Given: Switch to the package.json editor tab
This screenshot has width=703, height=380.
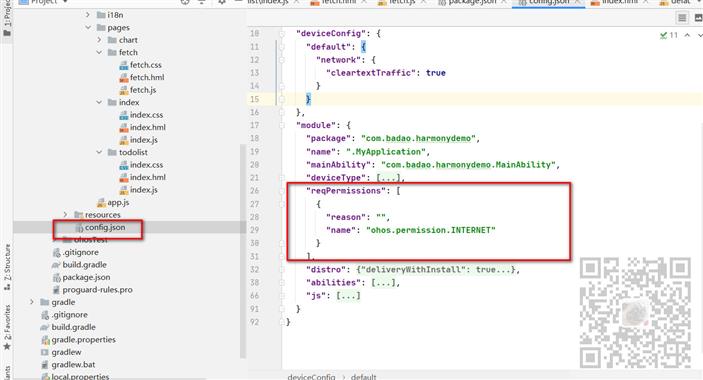Looking at the screenshot, I should [x=468, y=2].
